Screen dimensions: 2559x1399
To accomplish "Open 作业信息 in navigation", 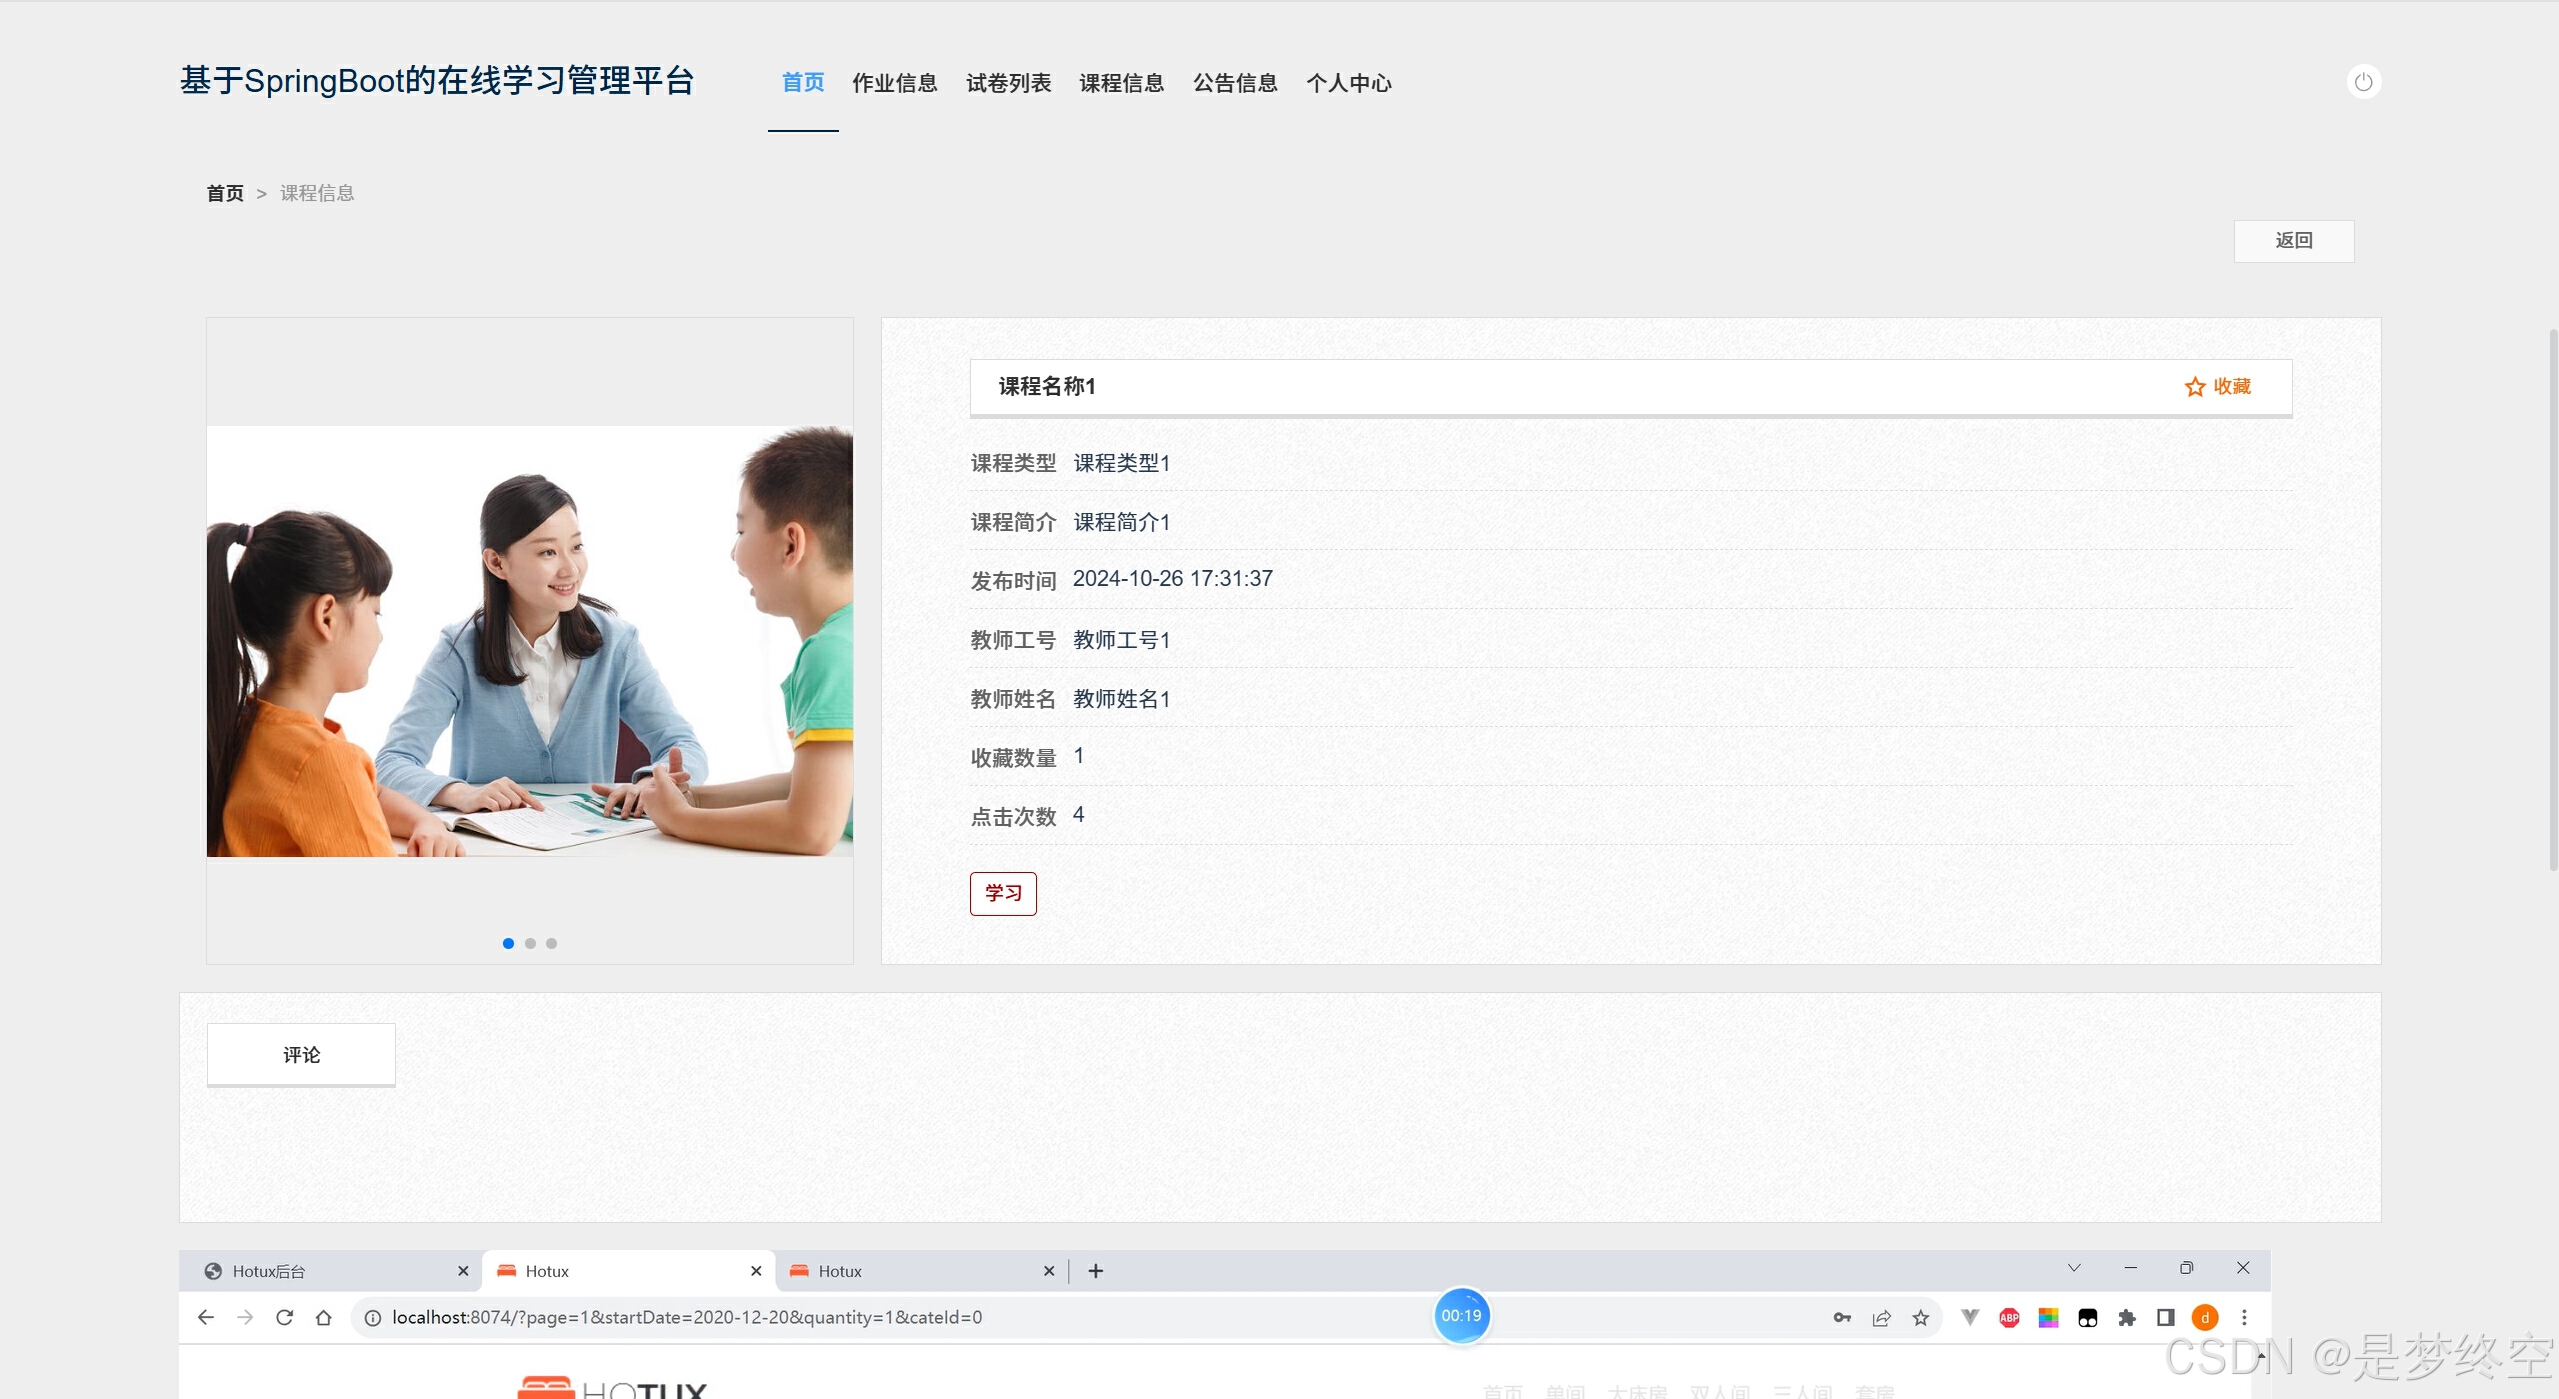I will click(x=894, y=83).
